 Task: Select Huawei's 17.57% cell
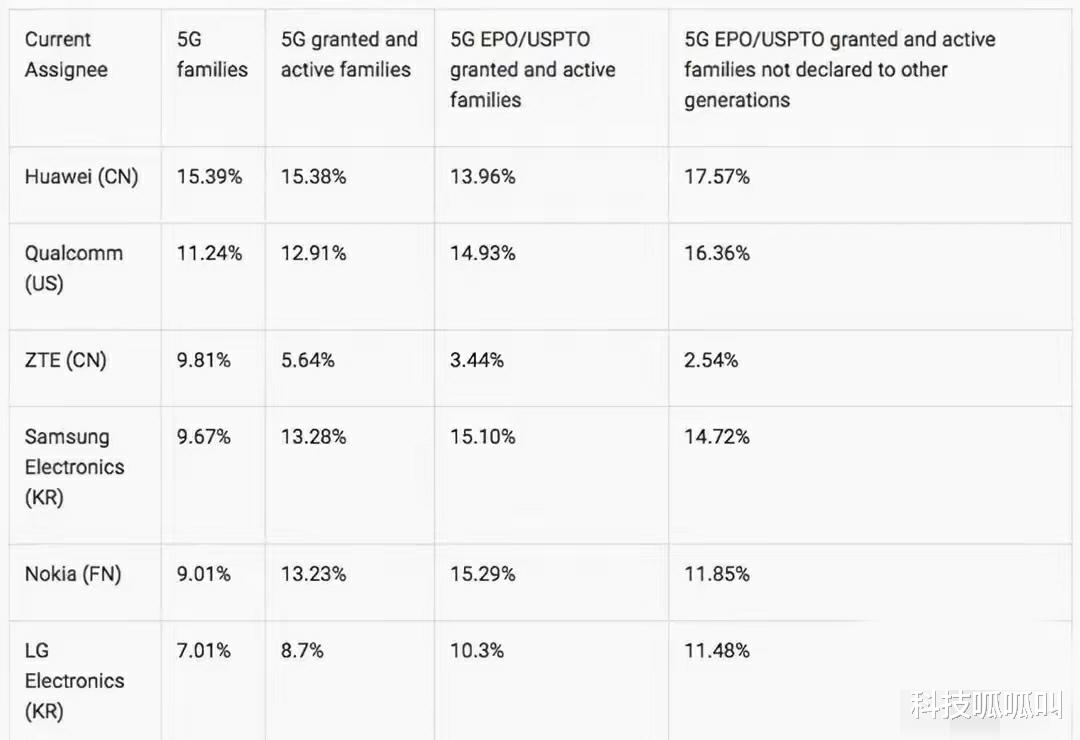(x=716, y=177)
